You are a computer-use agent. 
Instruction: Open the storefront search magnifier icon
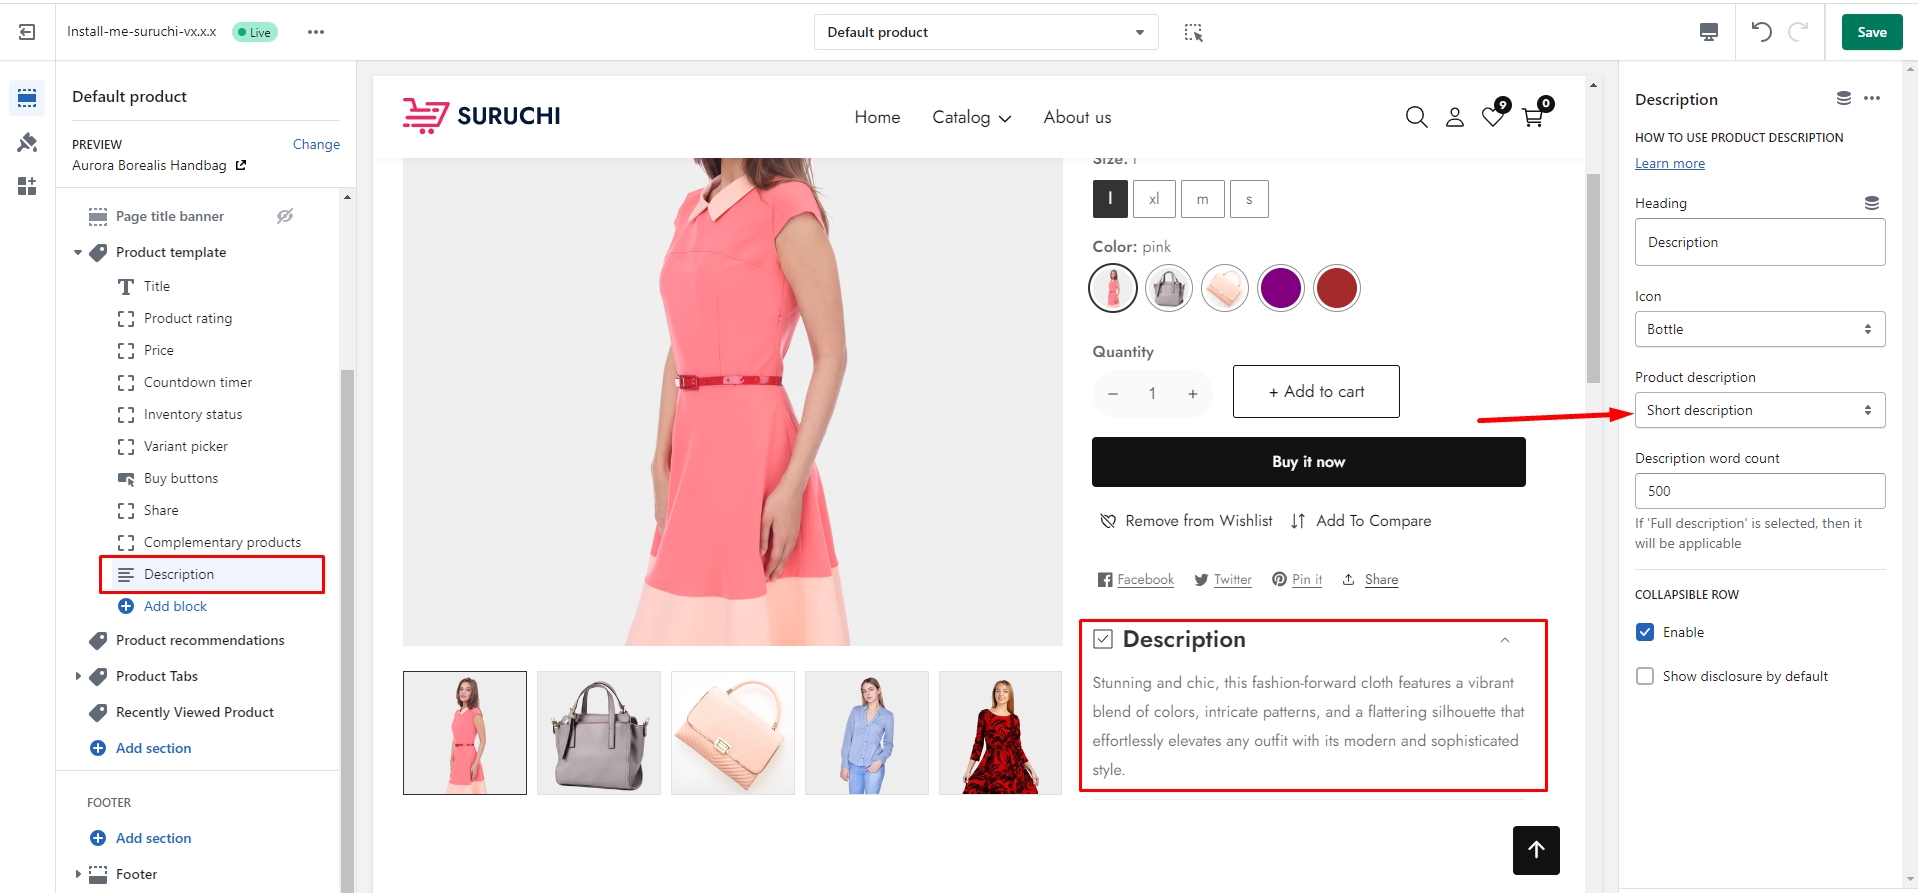(x=1416, y=118)
